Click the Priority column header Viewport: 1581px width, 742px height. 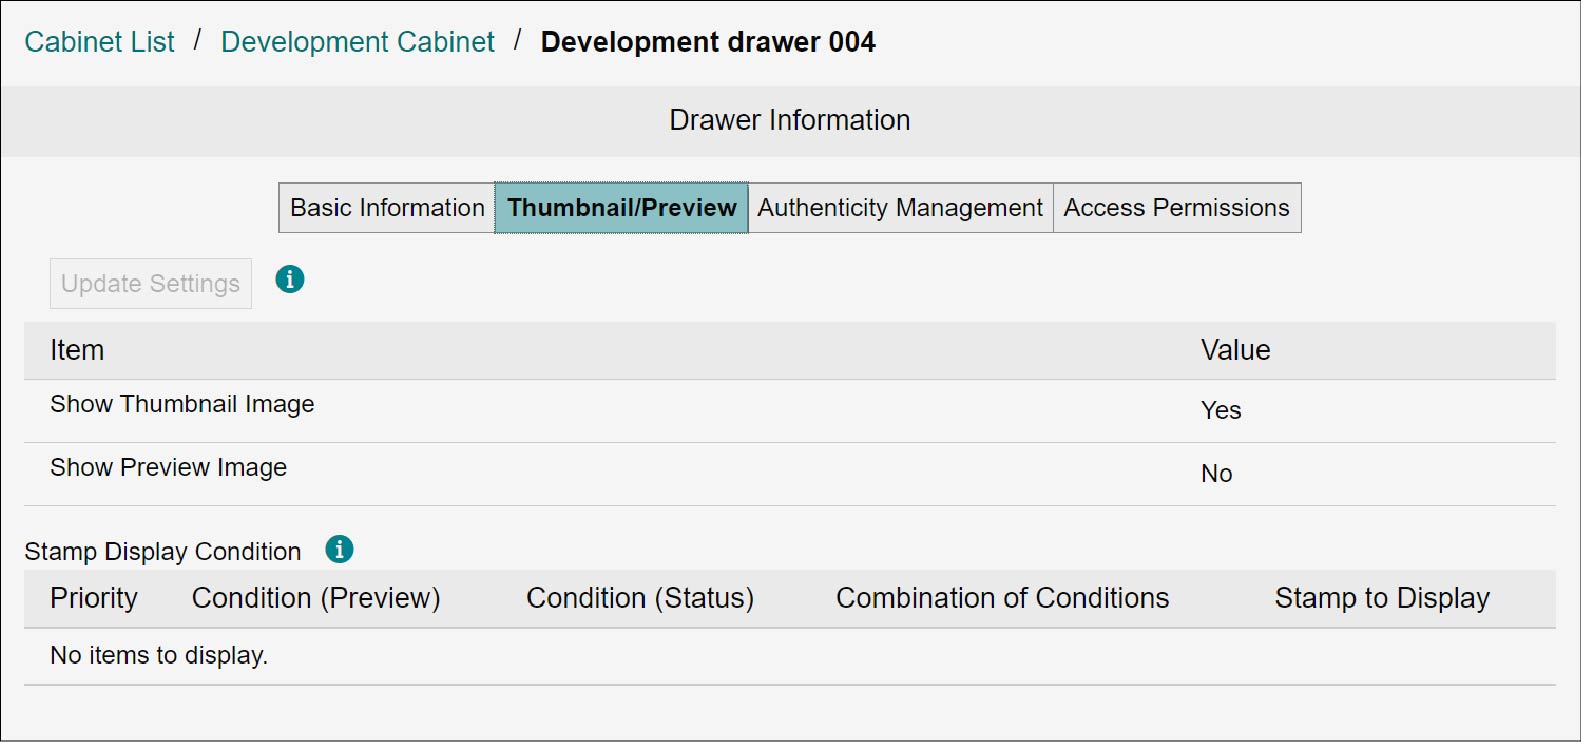click(x=94, y=598)
